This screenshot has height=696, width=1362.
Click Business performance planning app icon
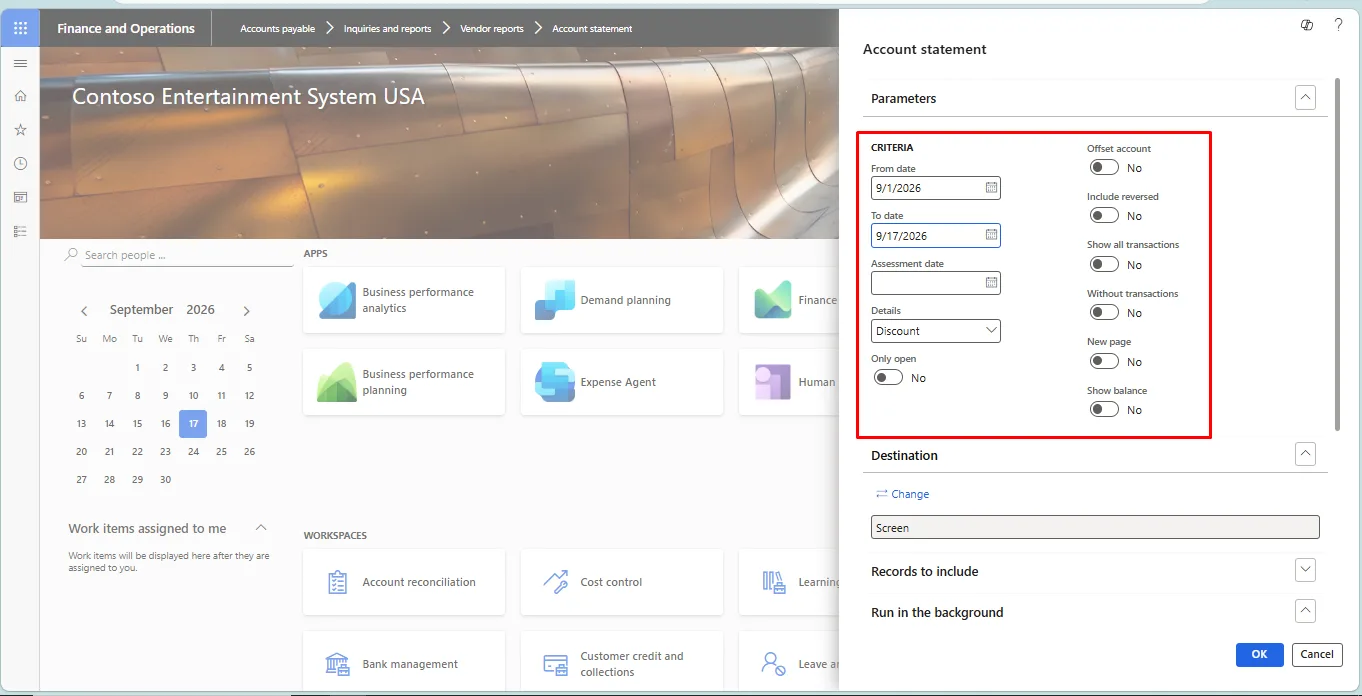[x=337, y=382]
